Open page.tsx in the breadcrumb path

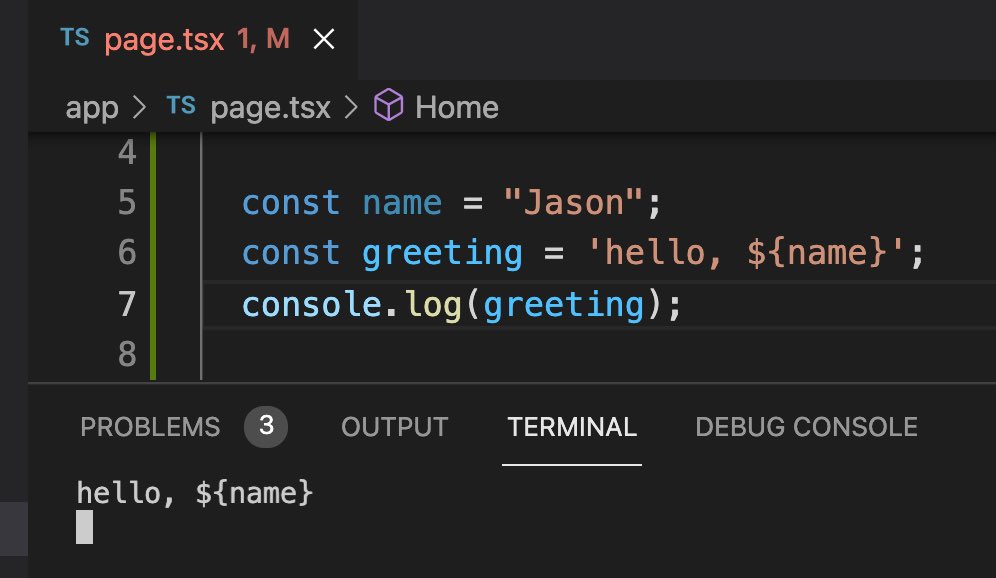(x=271, y=107)
